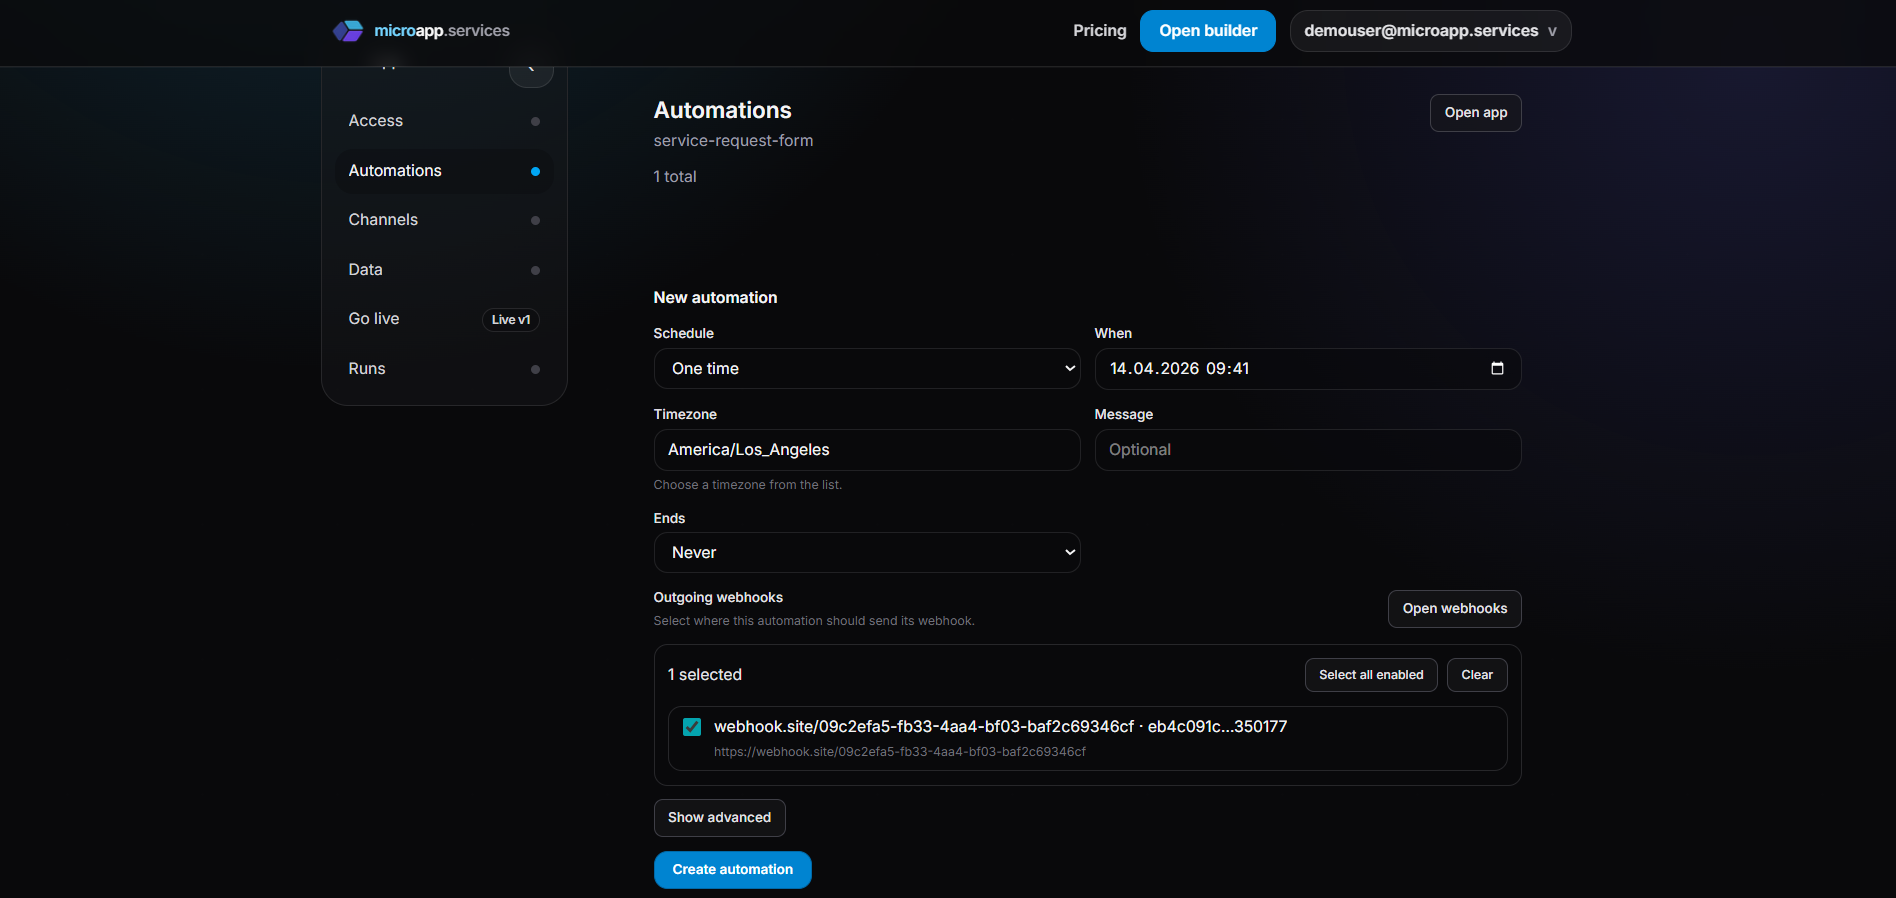This screenshot has height=898, width=1896.
Task: Clear the selected webhooks
Action: point(1477,675)
